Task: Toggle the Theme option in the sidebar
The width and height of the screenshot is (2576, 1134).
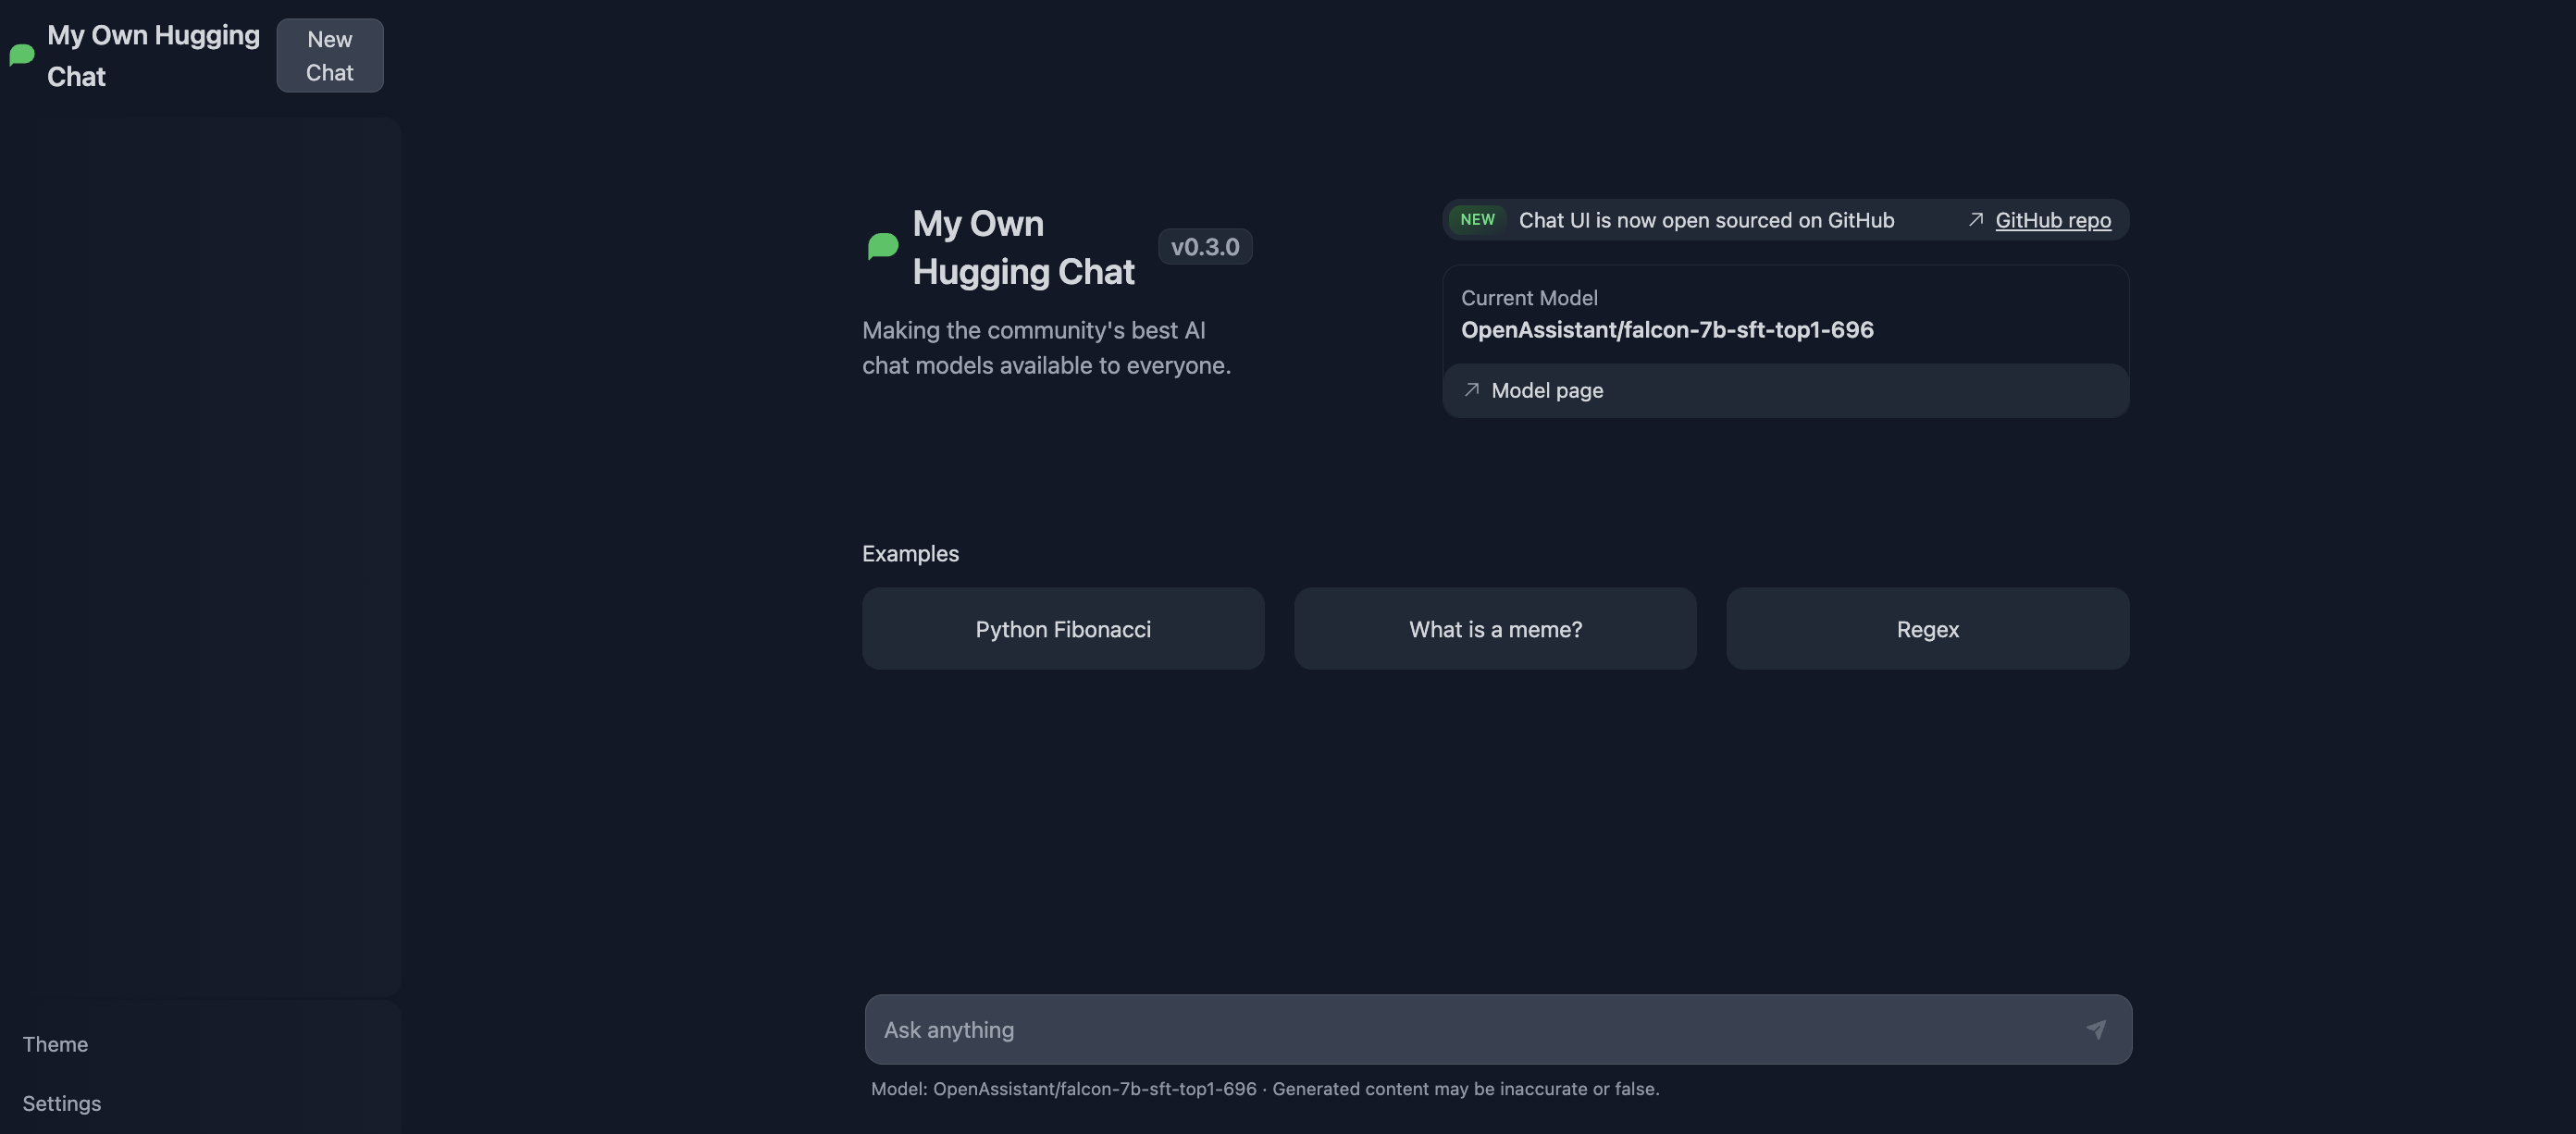Action: pos(55,1043)
